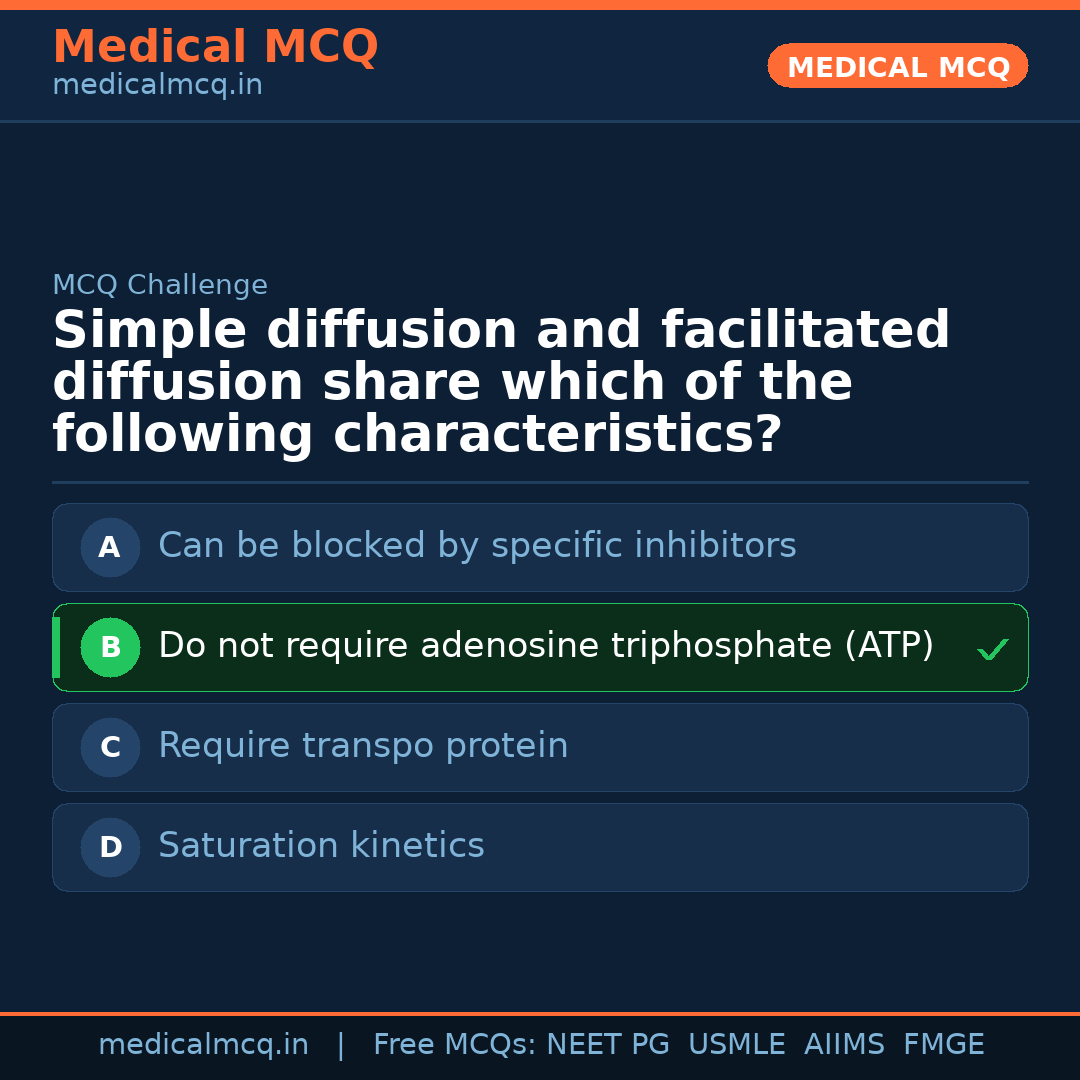Click the green checkmark on option B
Screen dimensions: 1080x1080
pyautogui.click(x=992, y=650)
